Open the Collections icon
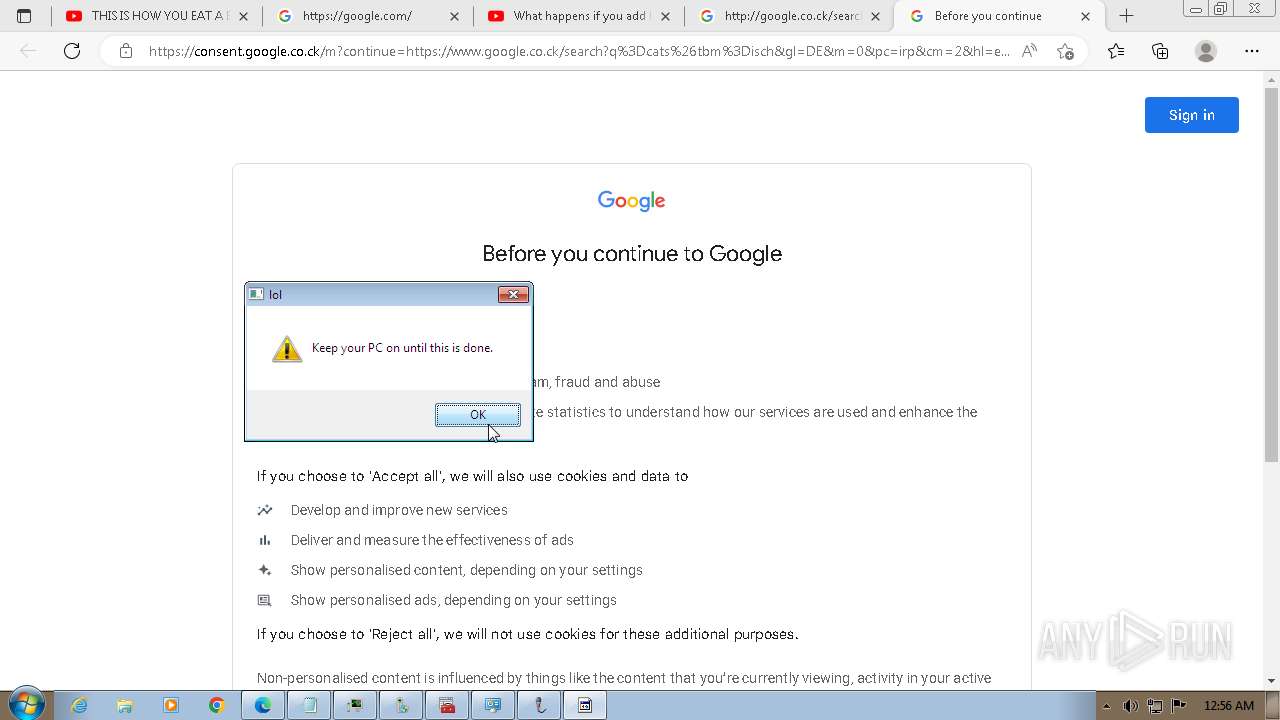1280x720 pixels. [x=1160, y=51]
